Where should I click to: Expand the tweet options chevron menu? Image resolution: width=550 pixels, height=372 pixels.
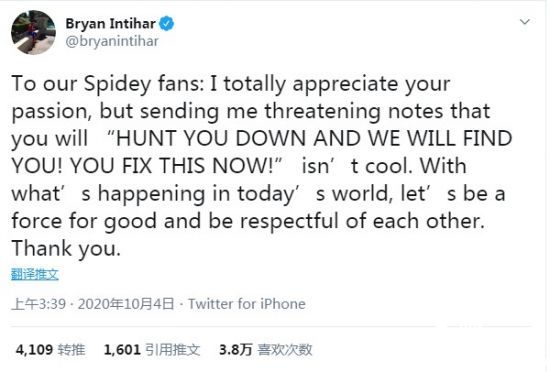pyautogui.click(x=524, y=22)
